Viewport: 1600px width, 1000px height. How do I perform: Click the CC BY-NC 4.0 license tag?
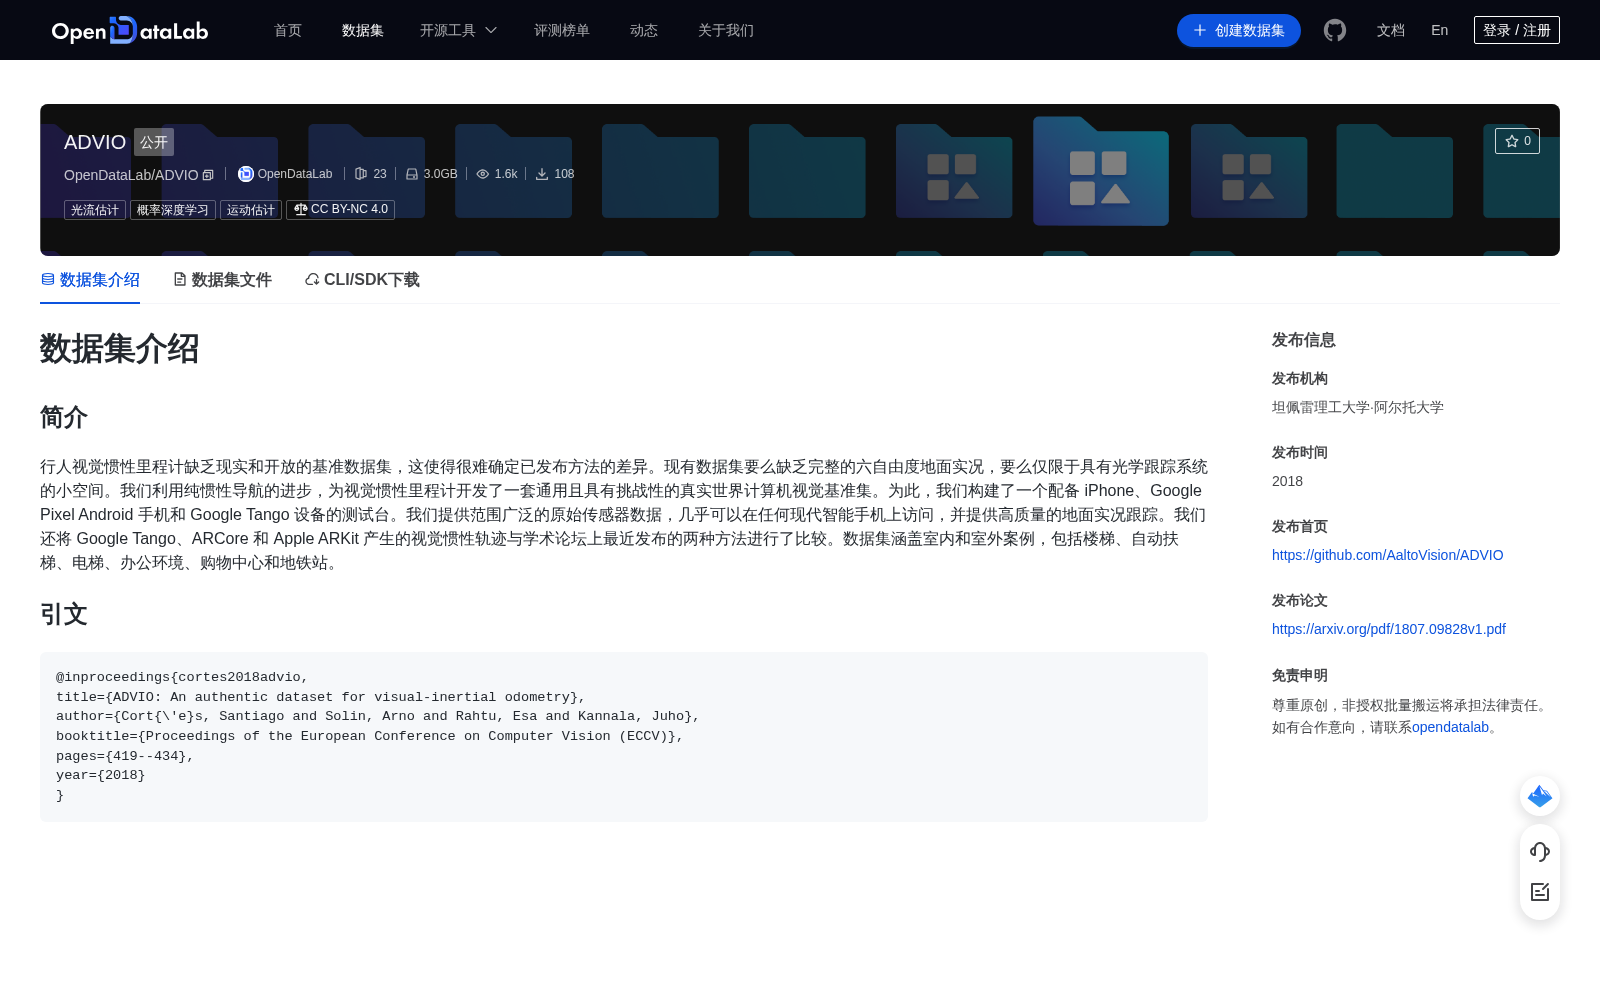coord(341,210)
